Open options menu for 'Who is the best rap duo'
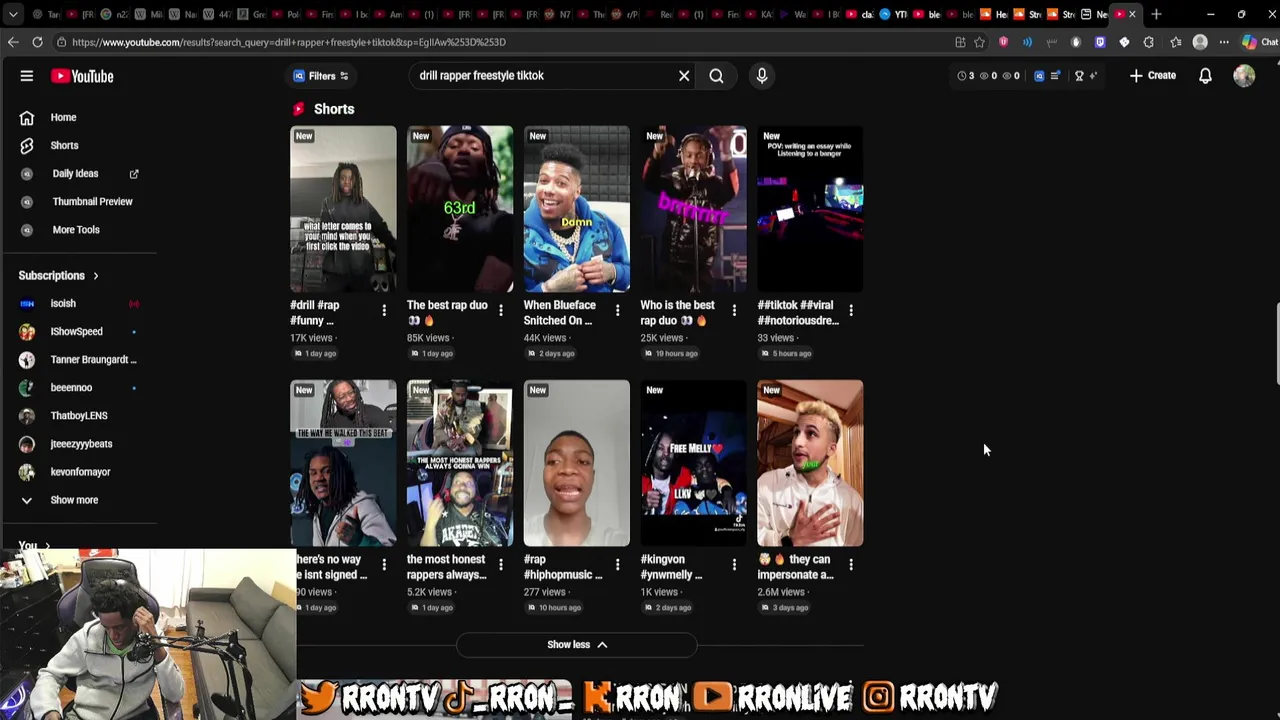The image size is (1280, 720). (x=734, y=311)
